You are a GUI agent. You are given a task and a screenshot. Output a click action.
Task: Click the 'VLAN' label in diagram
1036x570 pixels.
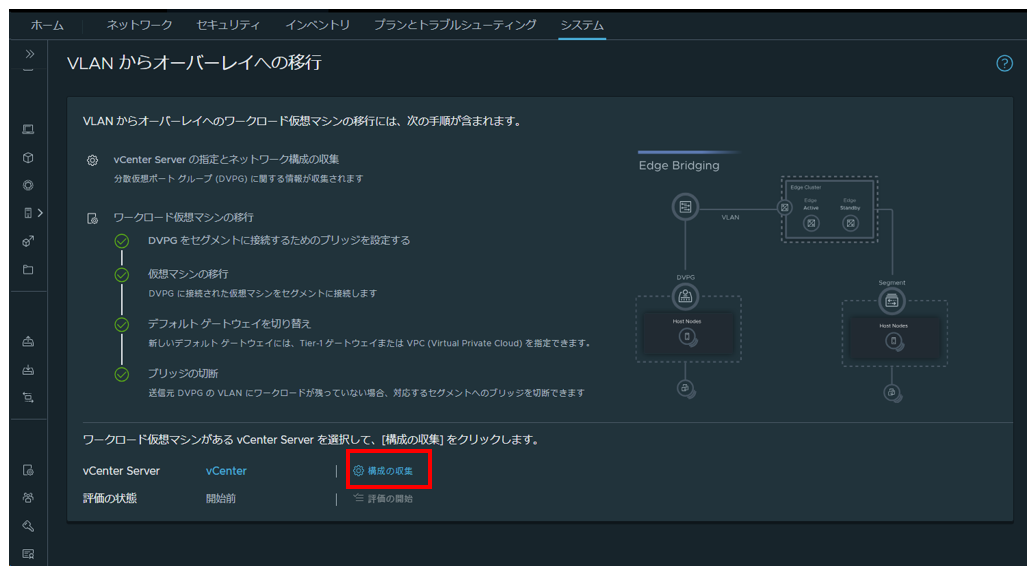(730, 217)
